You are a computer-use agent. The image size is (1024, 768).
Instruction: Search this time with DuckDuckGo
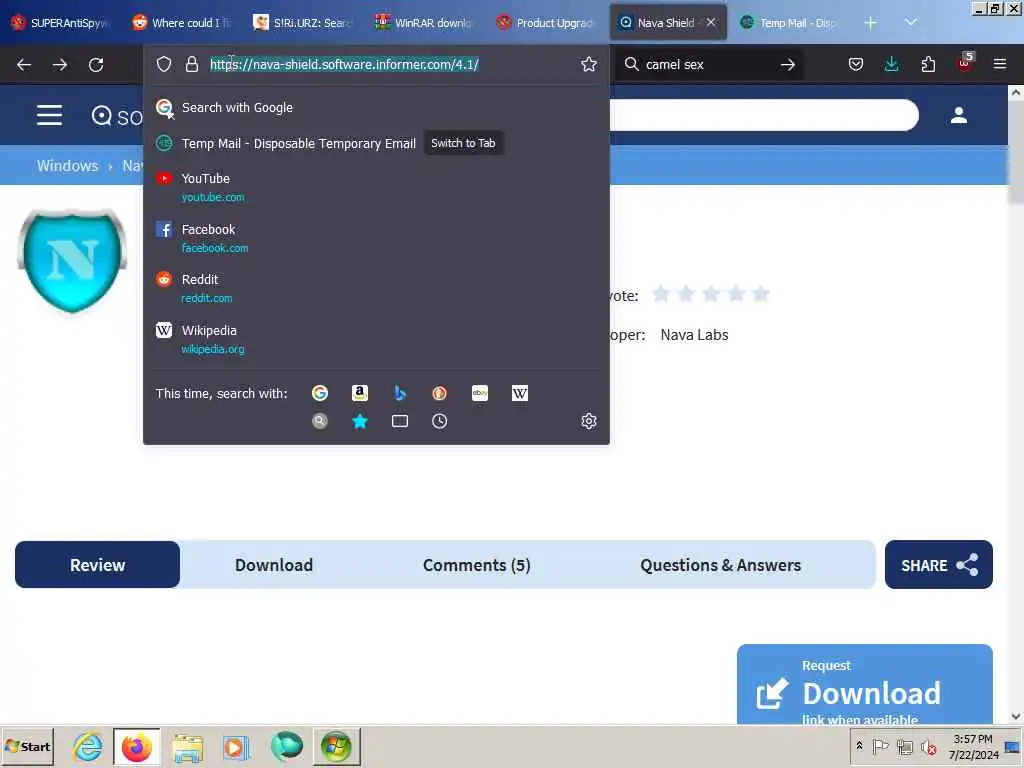pos(440,393)
